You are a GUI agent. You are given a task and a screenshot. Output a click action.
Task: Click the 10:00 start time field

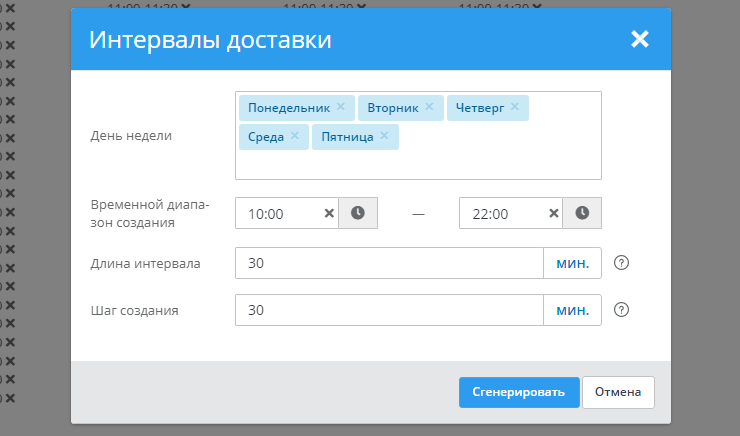coord(278,213)
